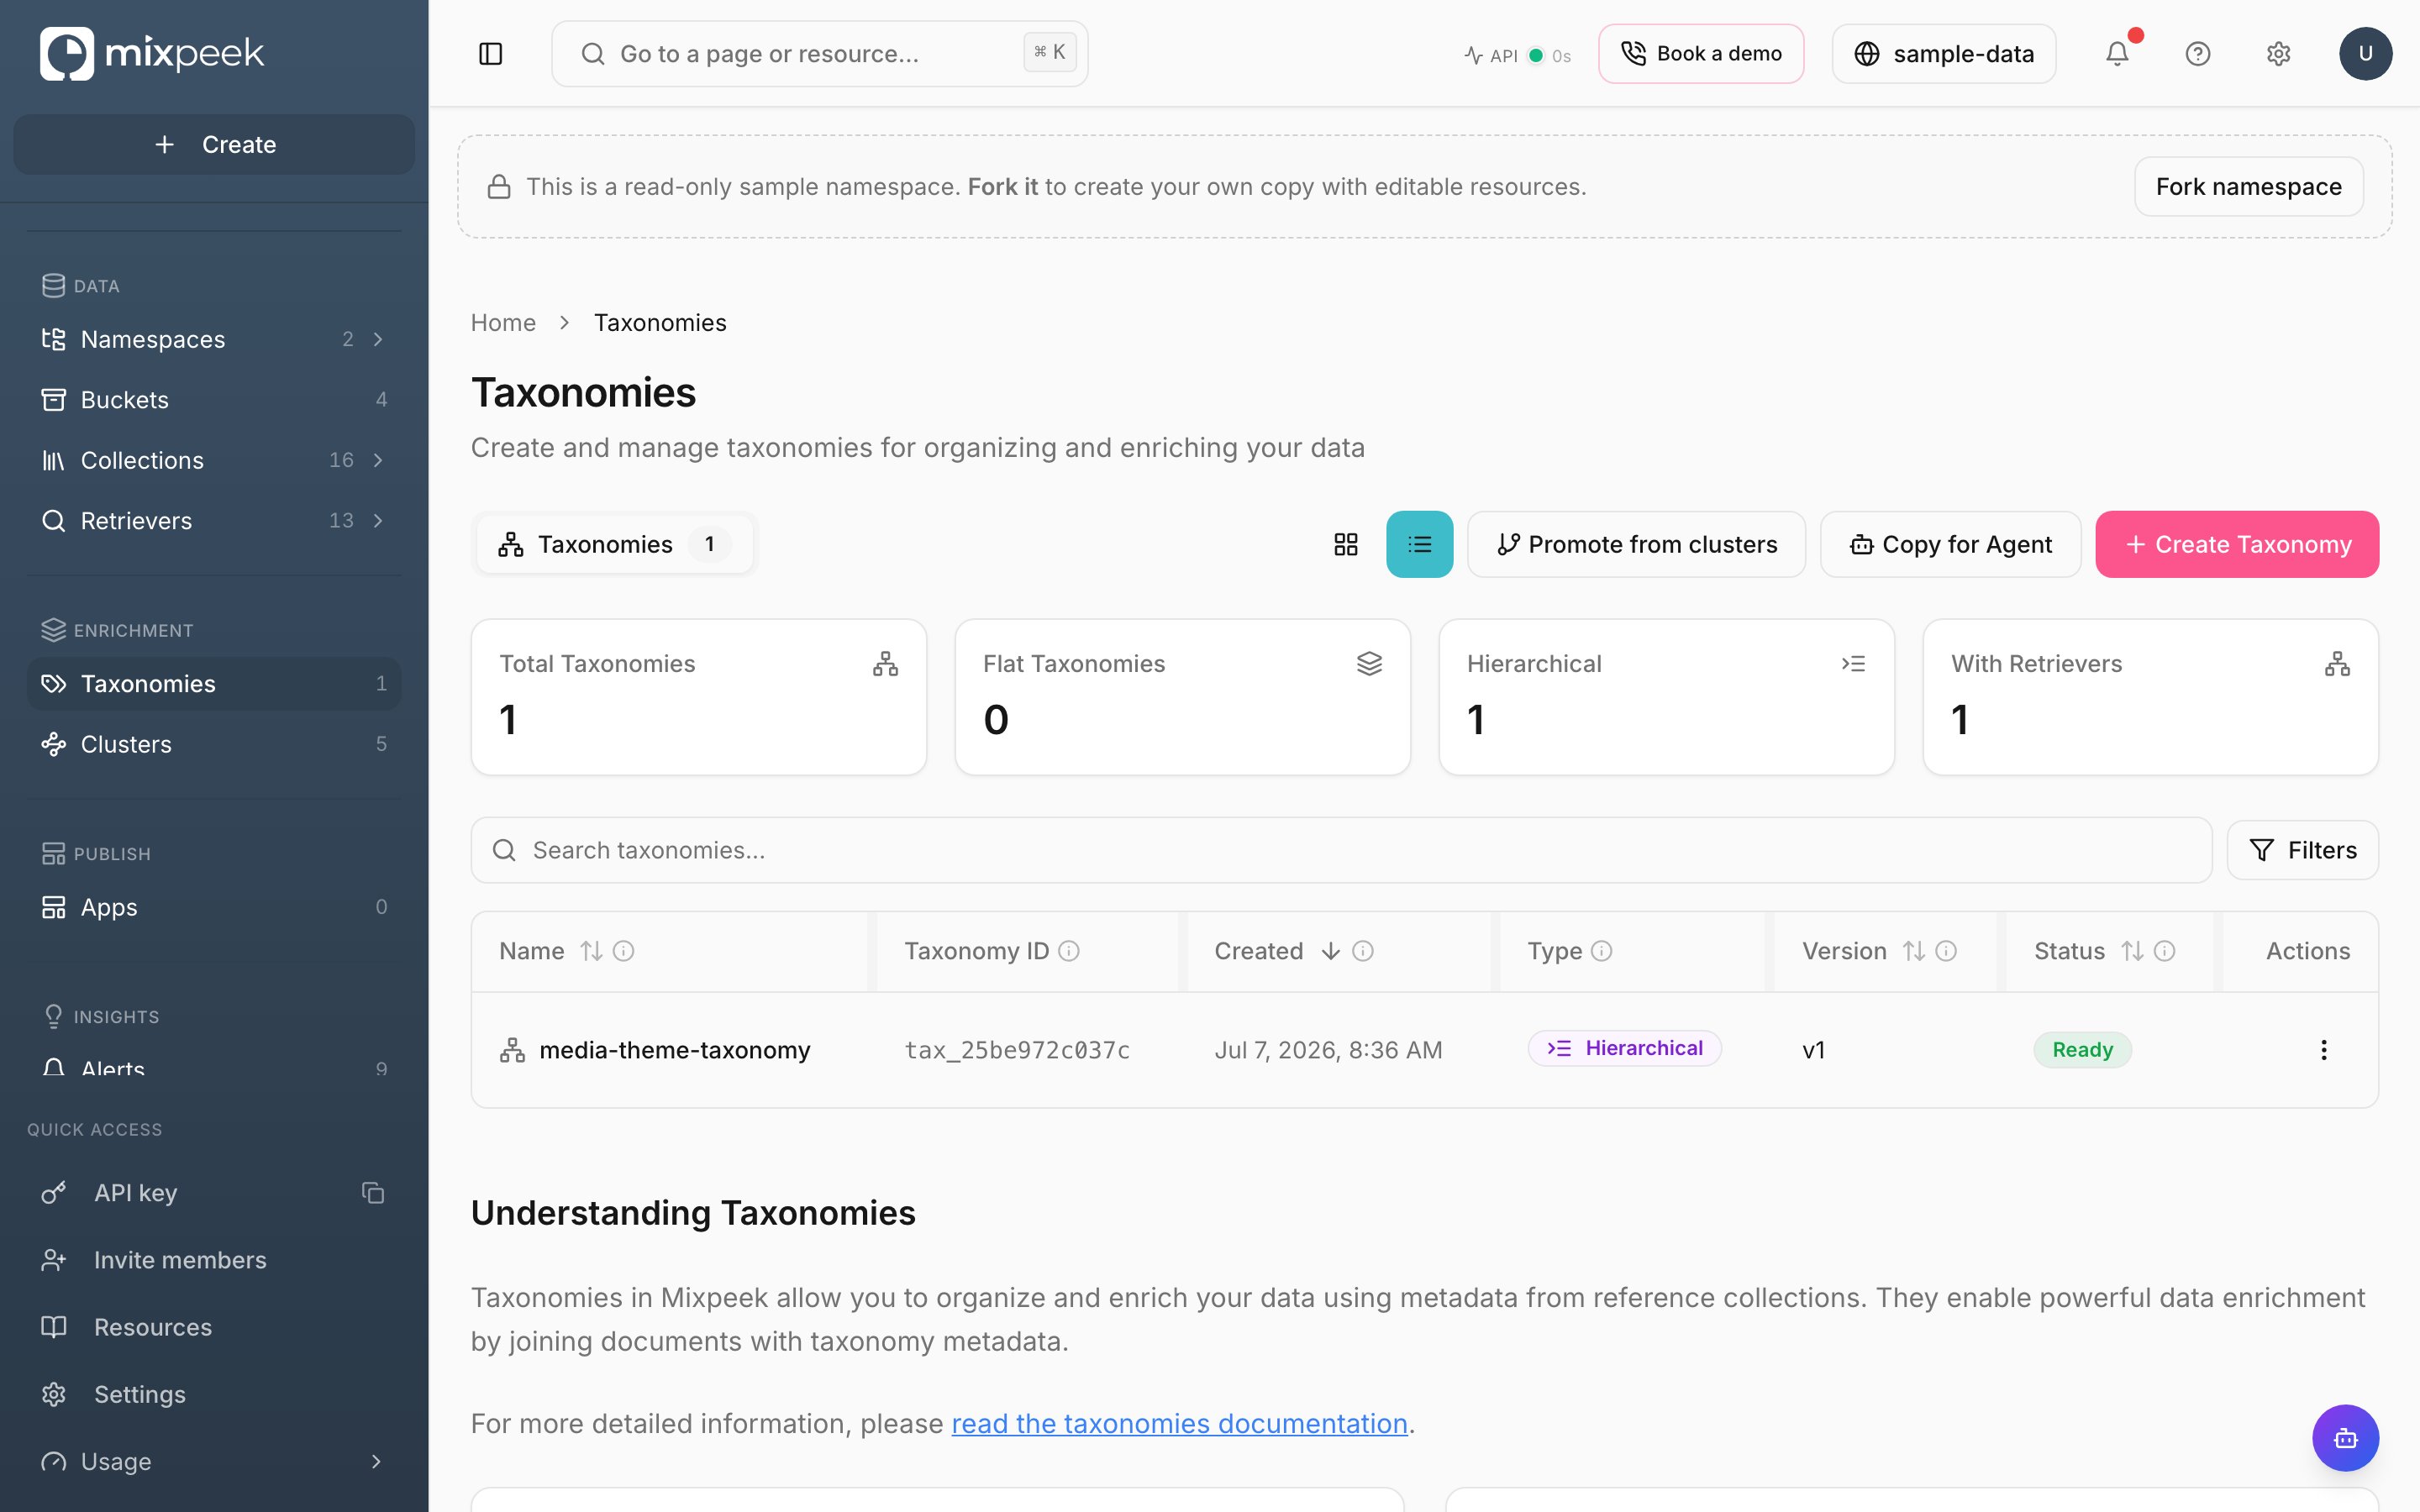The height and width of the screenshot is (1512, 2420).
Task: Sort the table by Status
Action: [2132, 951]
